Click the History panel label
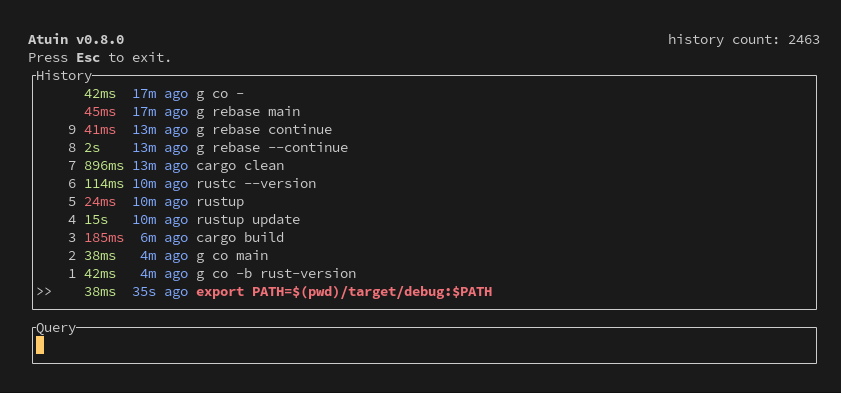 pyautogui.click(x=64, y=76)
